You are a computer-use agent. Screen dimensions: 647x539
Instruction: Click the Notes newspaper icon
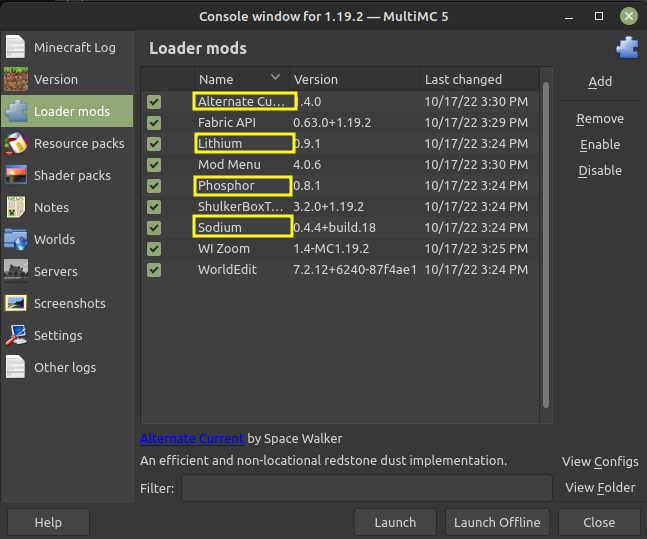(16, 207)
